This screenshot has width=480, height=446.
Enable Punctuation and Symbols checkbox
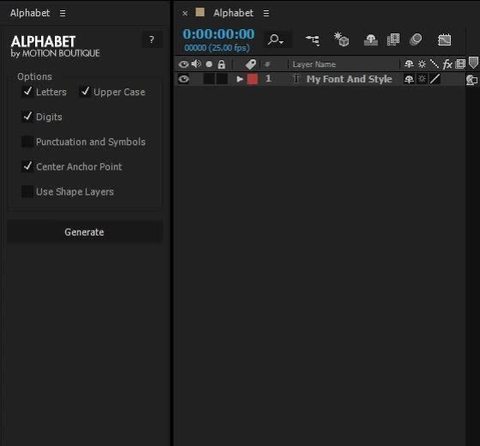pos(27,141)
